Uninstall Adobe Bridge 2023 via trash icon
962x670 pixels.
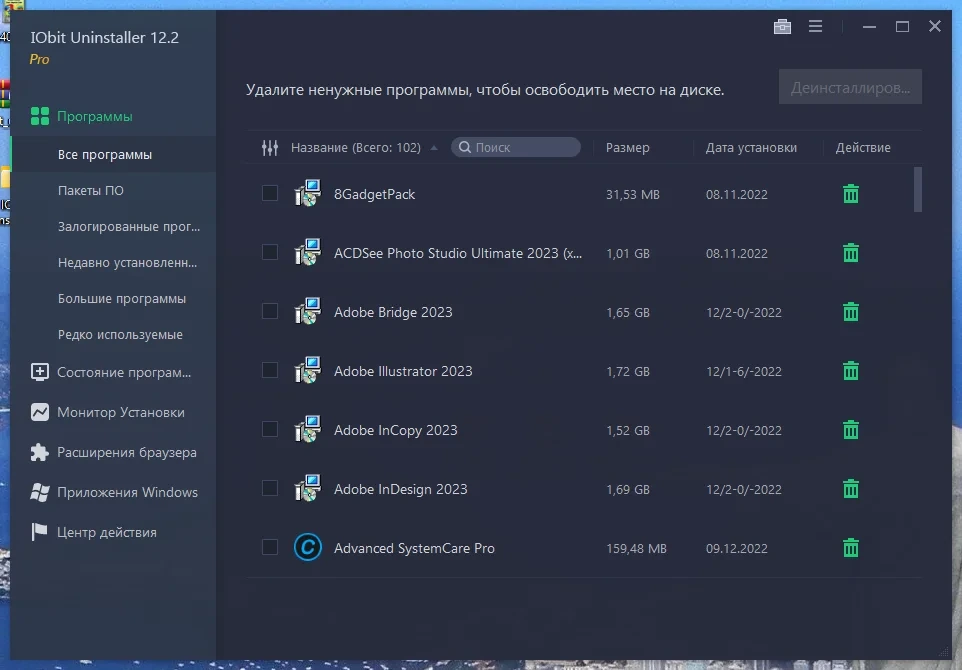[850, 312]
